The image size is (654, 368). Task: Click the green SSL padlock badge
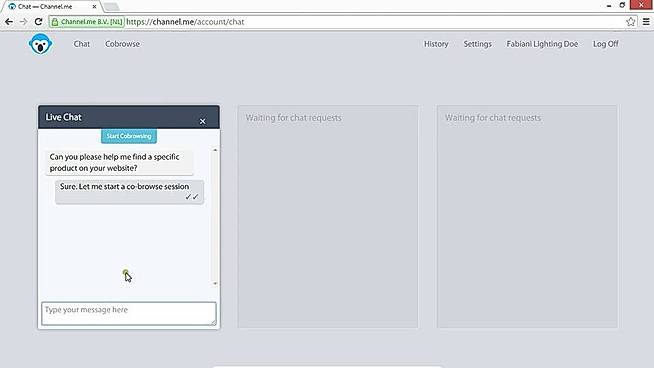tap(87, 22)
